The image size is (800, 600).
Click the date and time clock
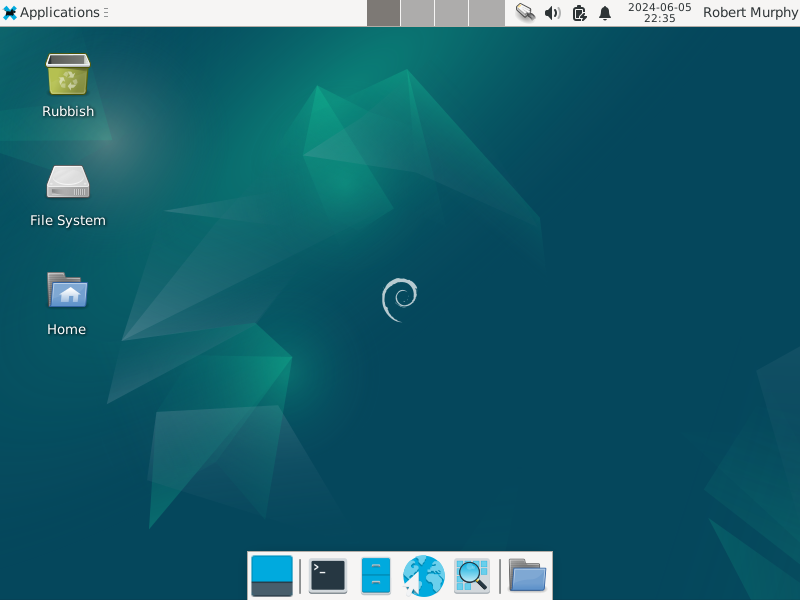tap(659, 13)
